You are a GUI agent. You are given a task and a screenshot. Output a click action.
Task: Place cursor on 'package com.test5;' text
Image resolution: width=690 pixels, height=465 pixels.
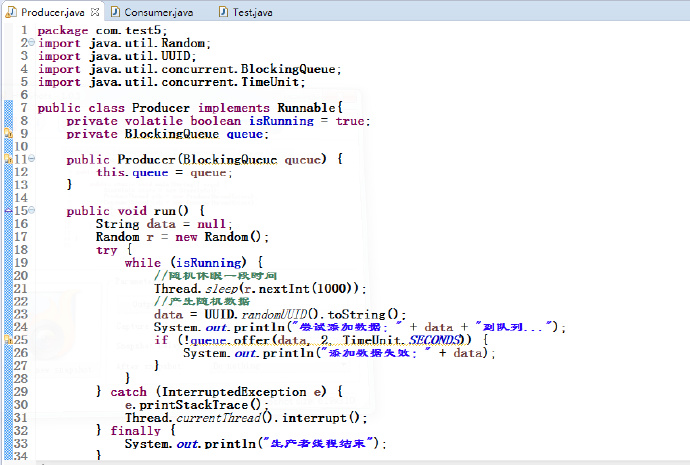click(x=102, y=30)
